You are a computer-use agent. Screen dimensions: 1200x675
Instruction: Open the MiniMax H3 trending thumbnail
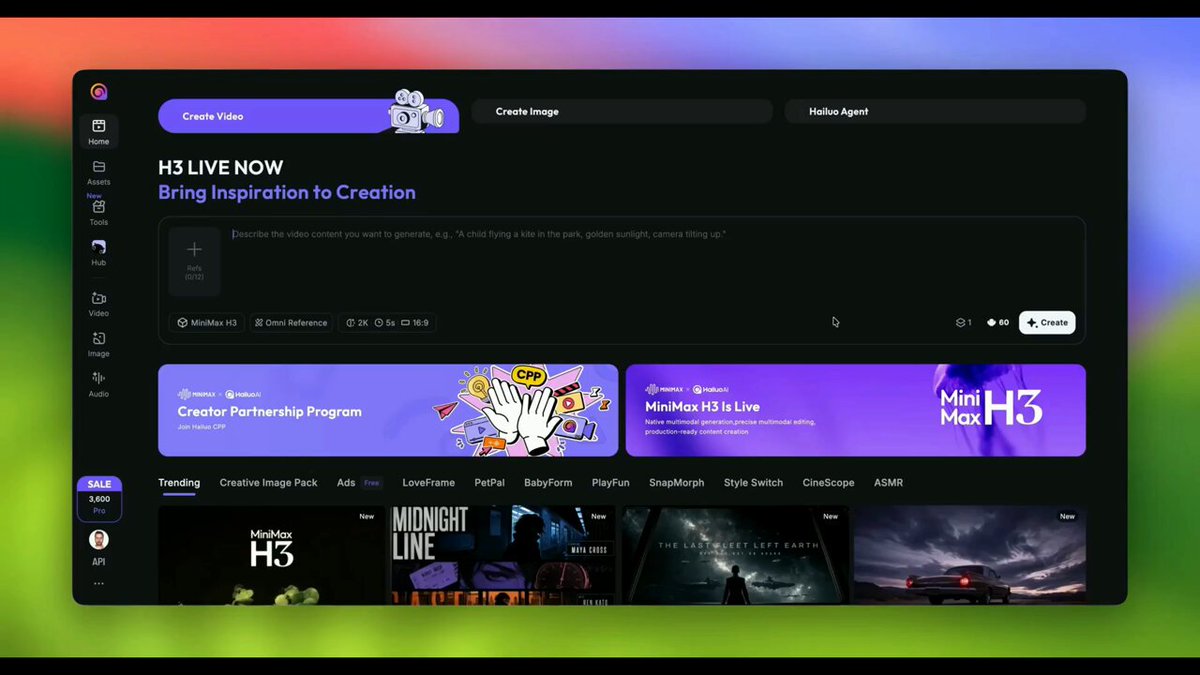271,555
